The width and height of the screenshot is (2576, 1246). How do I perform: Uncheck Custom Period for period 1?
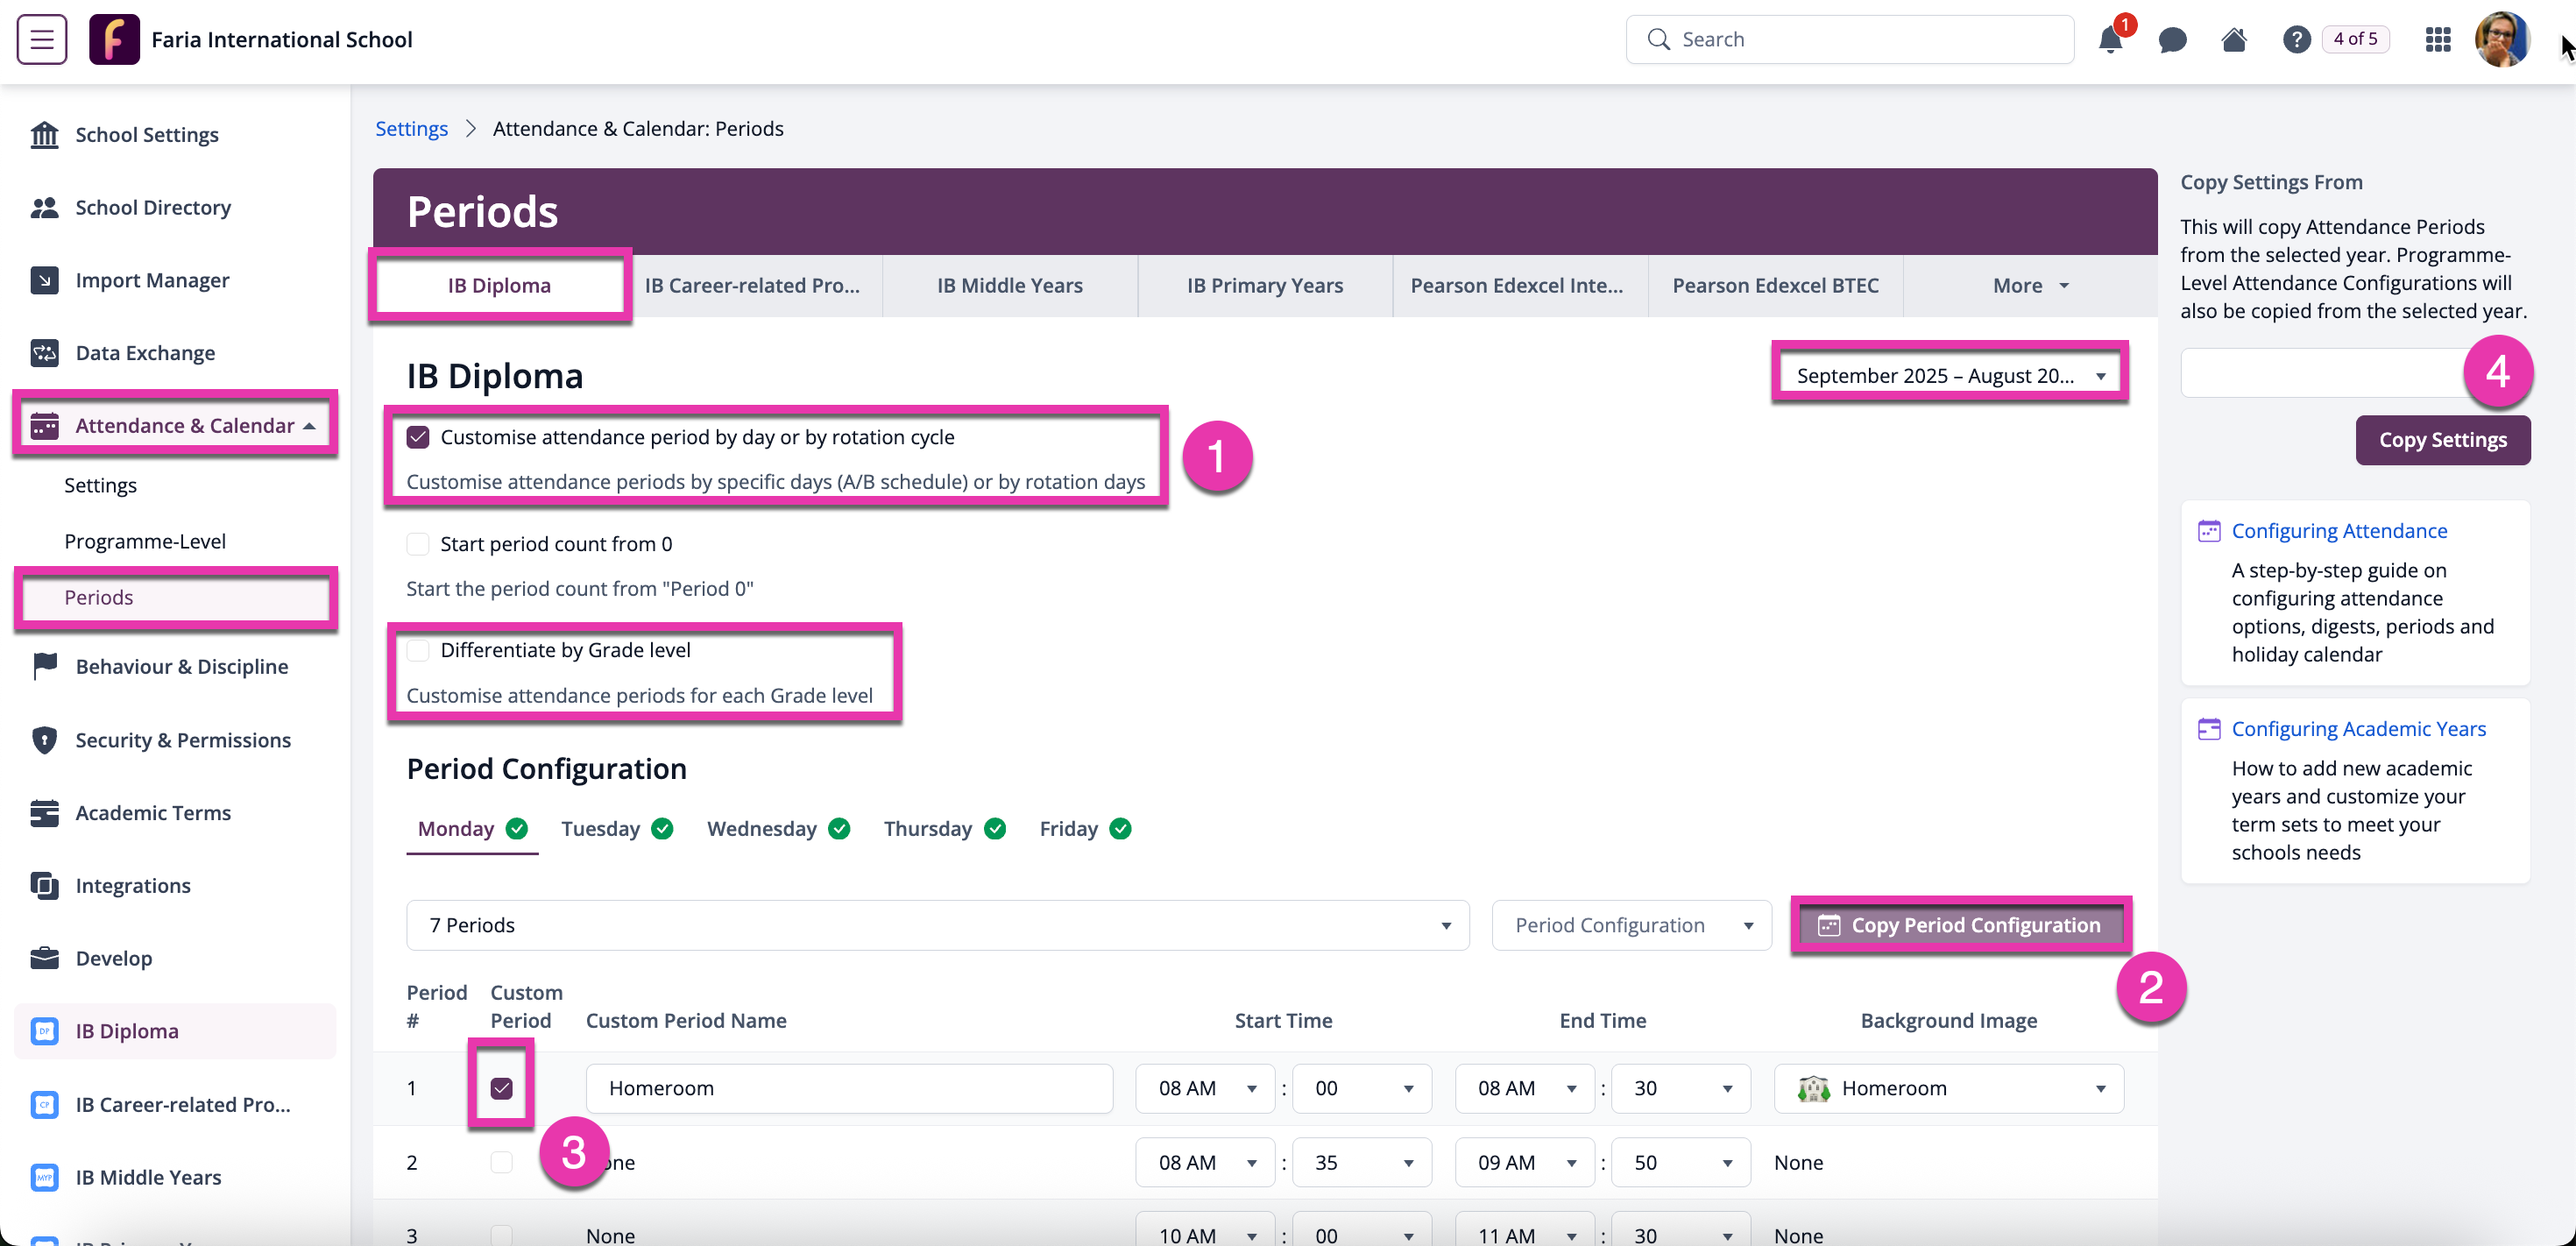pos(502,1088)
